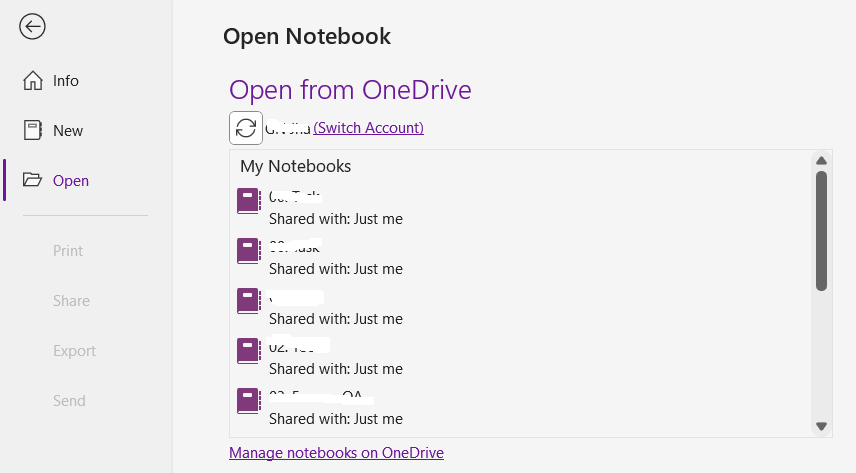Open the third notebook icon in list
Viewport: 856px width, 473px height.
coord(248,301)
